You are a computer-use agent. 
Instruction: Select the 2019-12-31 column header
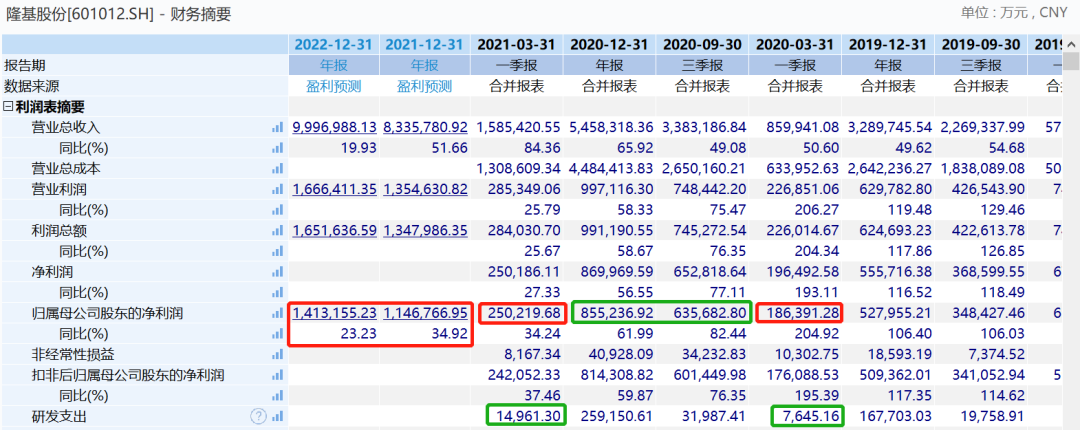(888, 45)
